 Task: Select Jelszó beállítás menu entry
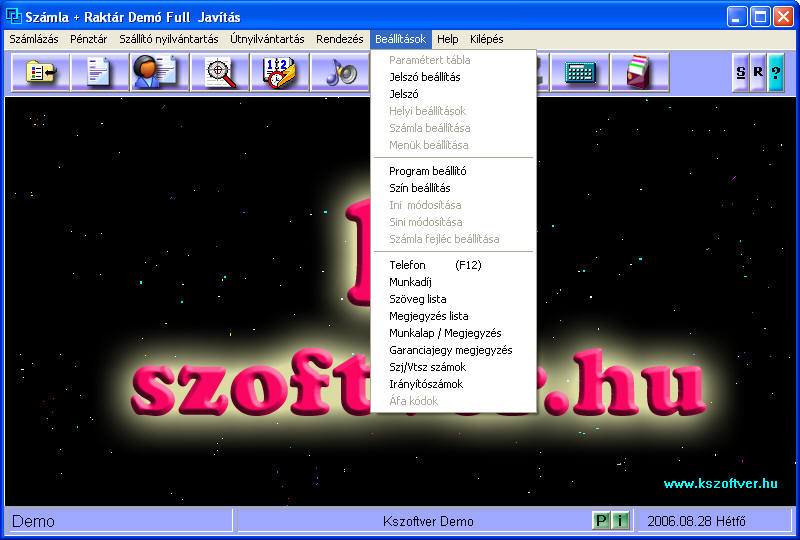[x=454, y=77]
